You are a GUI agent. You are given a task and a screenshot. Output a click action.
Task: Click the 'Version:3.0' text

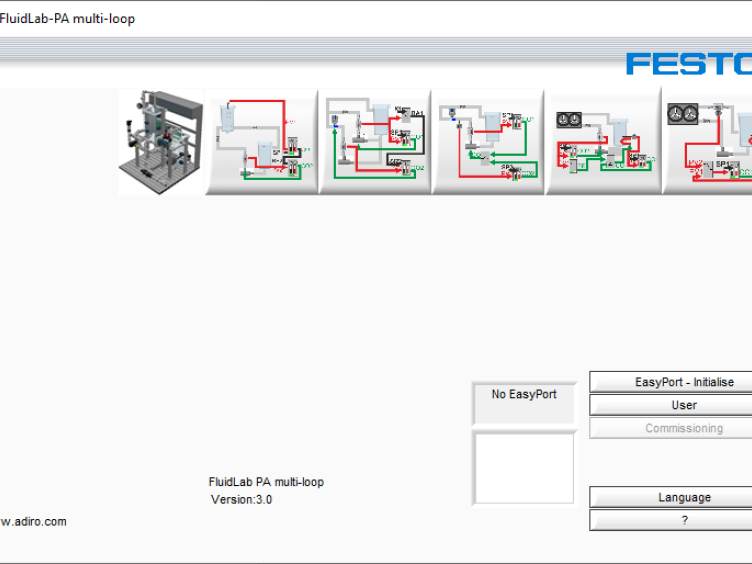[241, 500]
